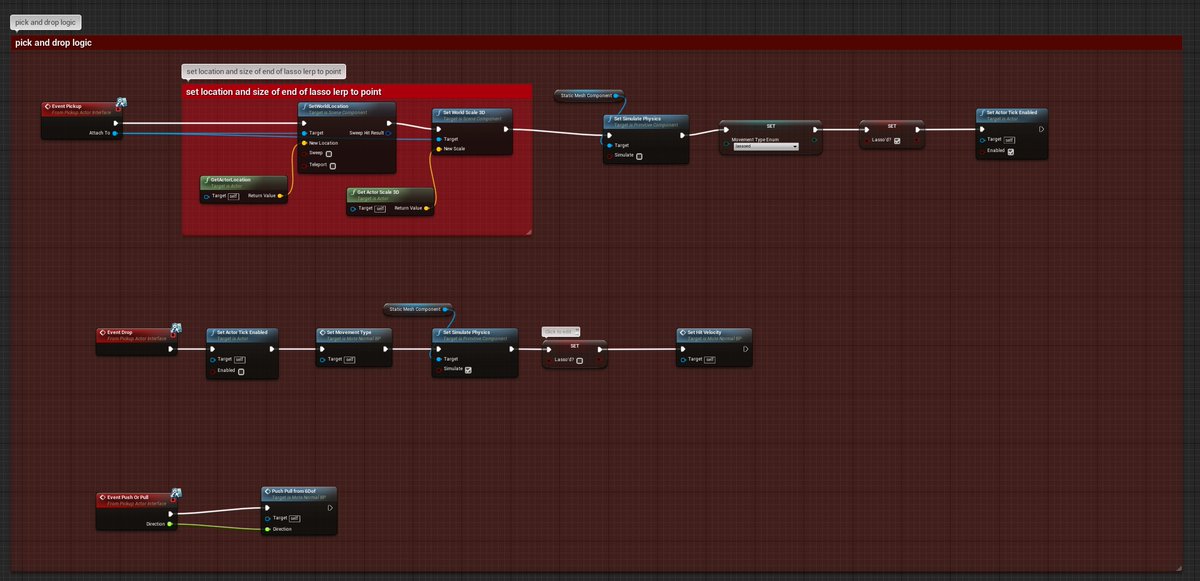
Task: Click exec input pin on Lasso'd SET node in pickup chain
Action: (867, 129)
